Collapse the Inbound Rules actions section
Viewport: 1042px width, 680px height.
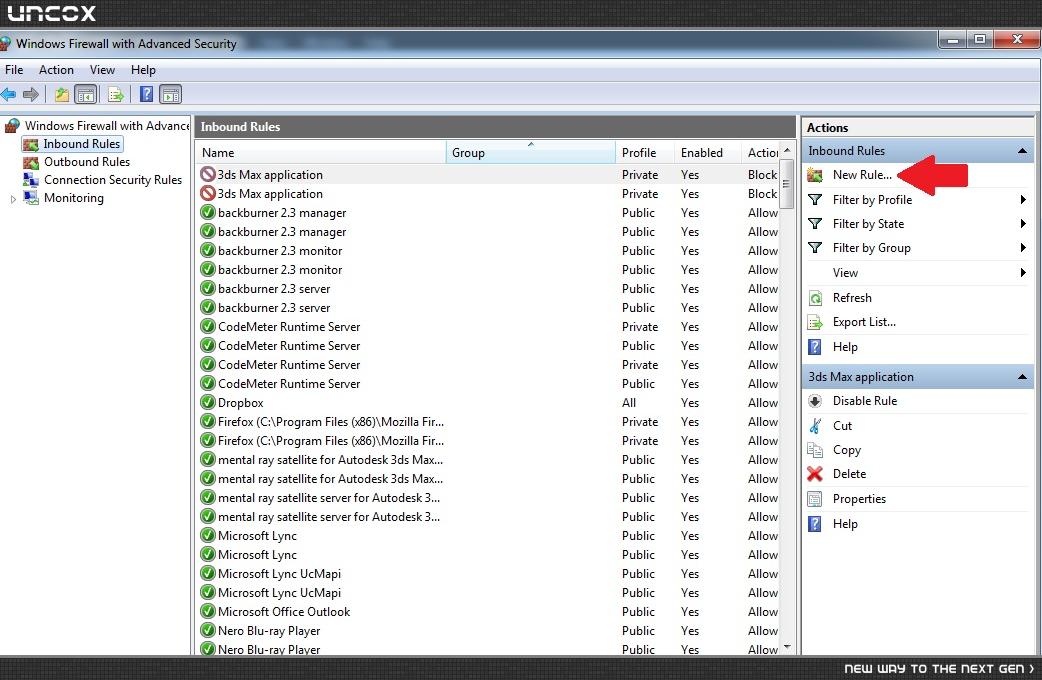point(1022,151)
